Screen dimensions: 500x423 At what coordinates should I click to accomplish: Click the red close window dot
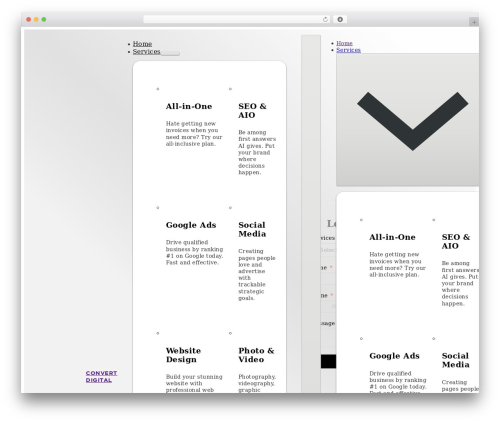[x=29, y=20]
